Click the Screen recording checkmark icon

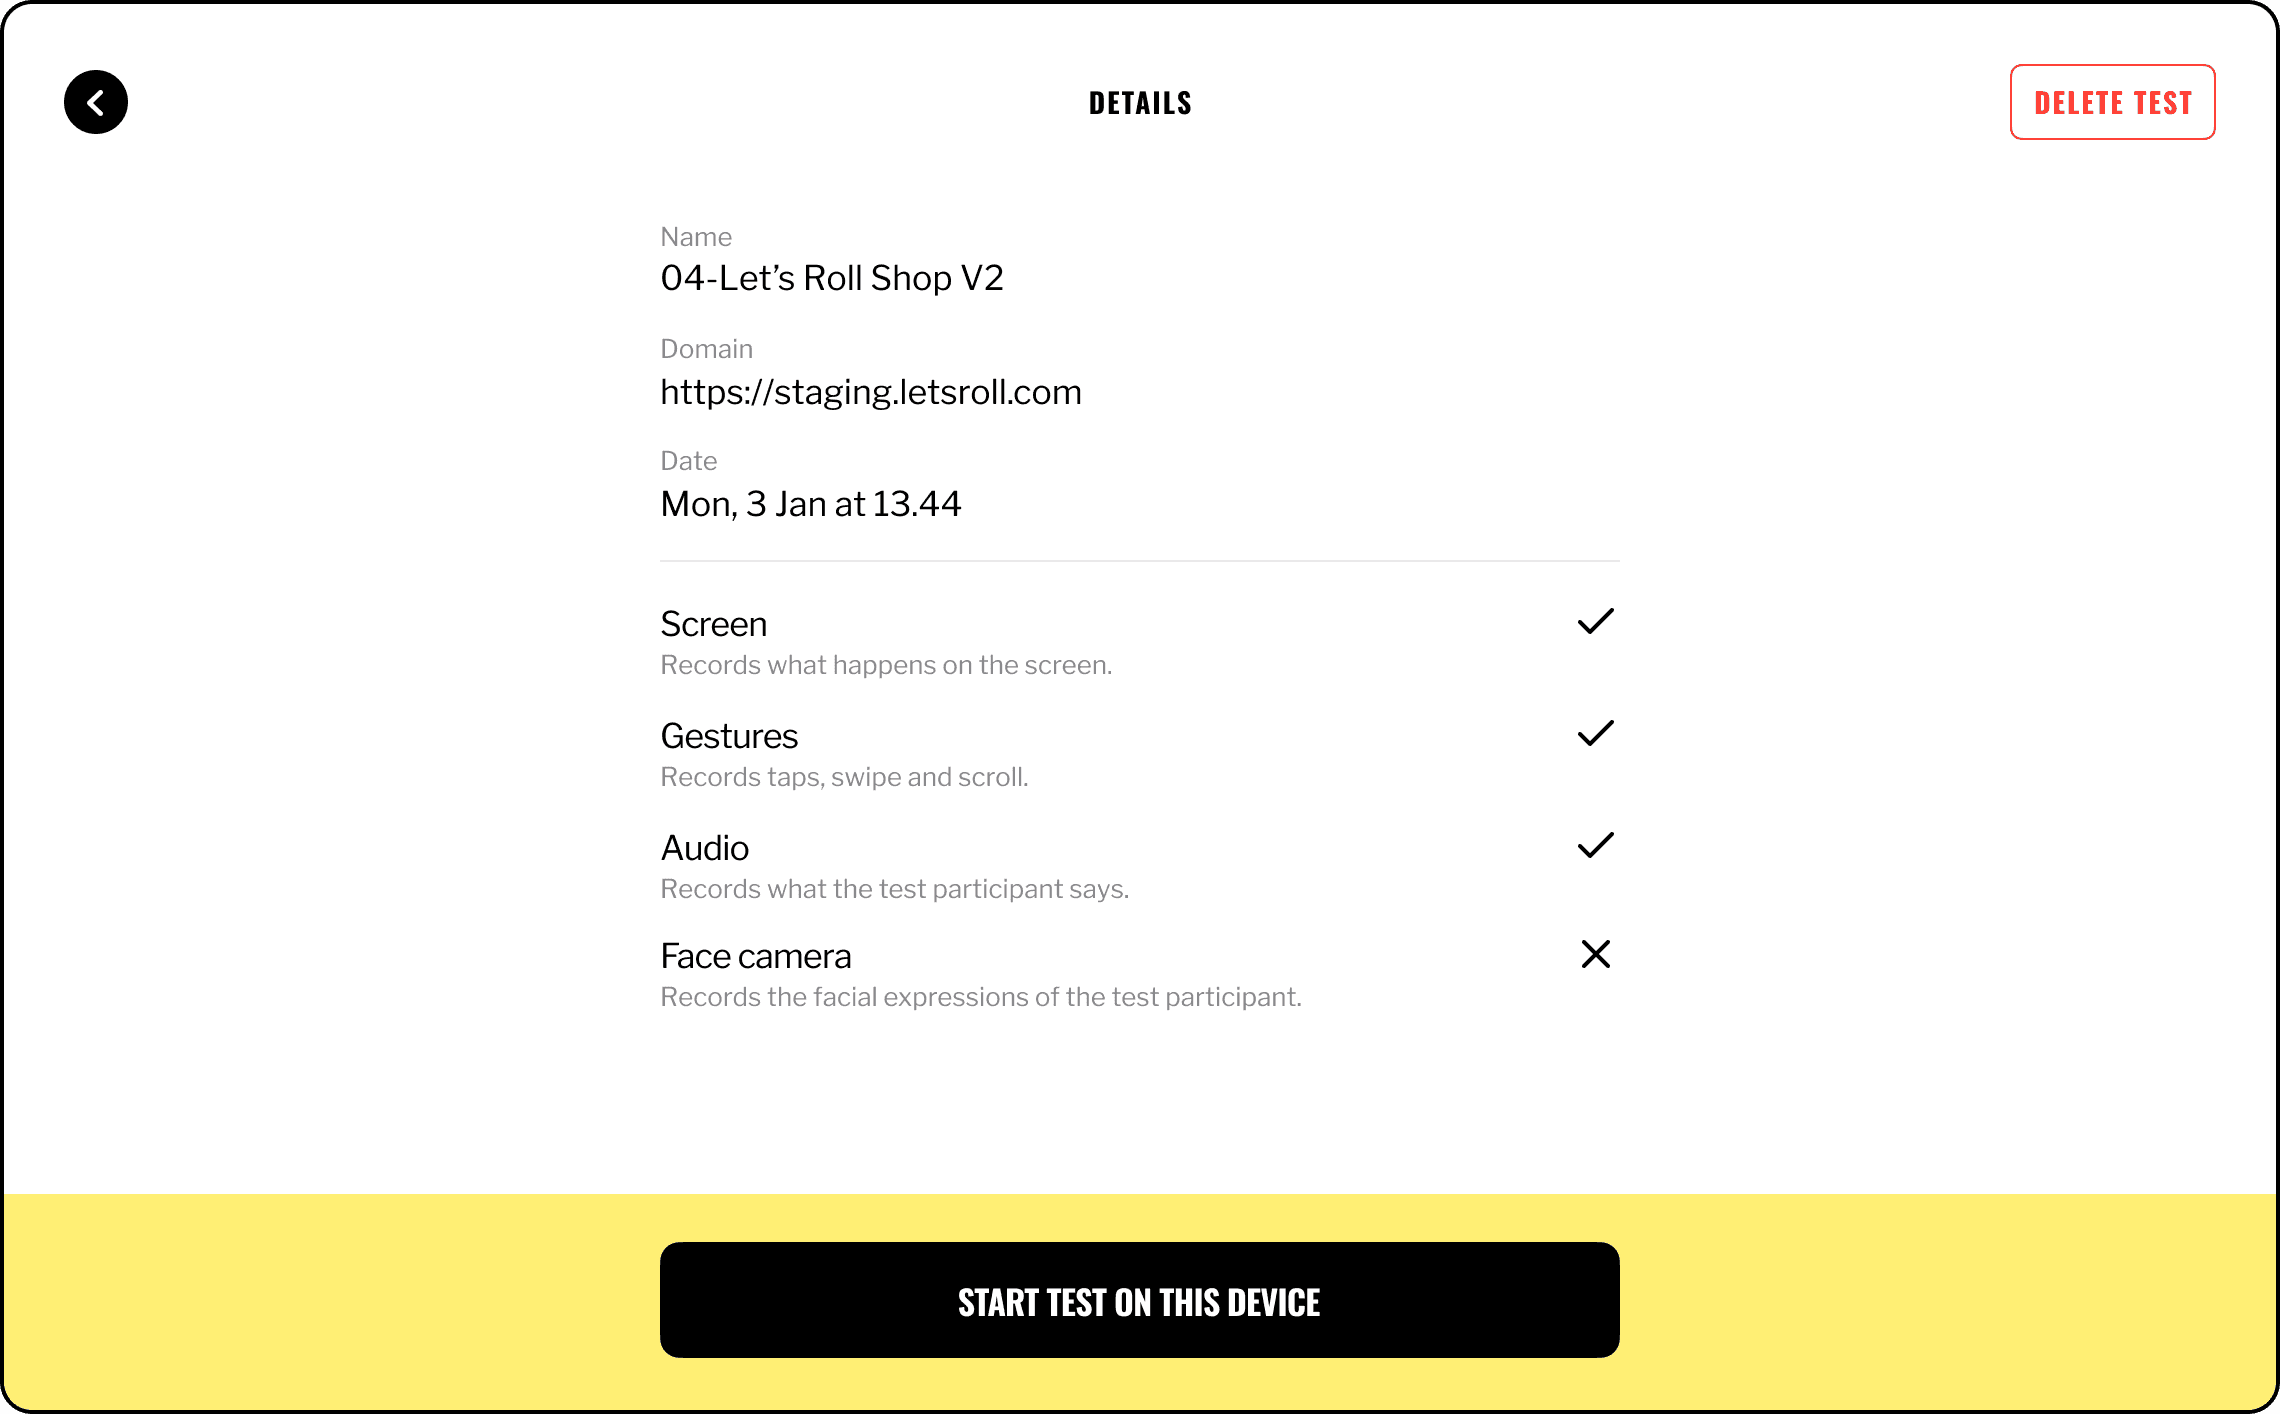1593,622
